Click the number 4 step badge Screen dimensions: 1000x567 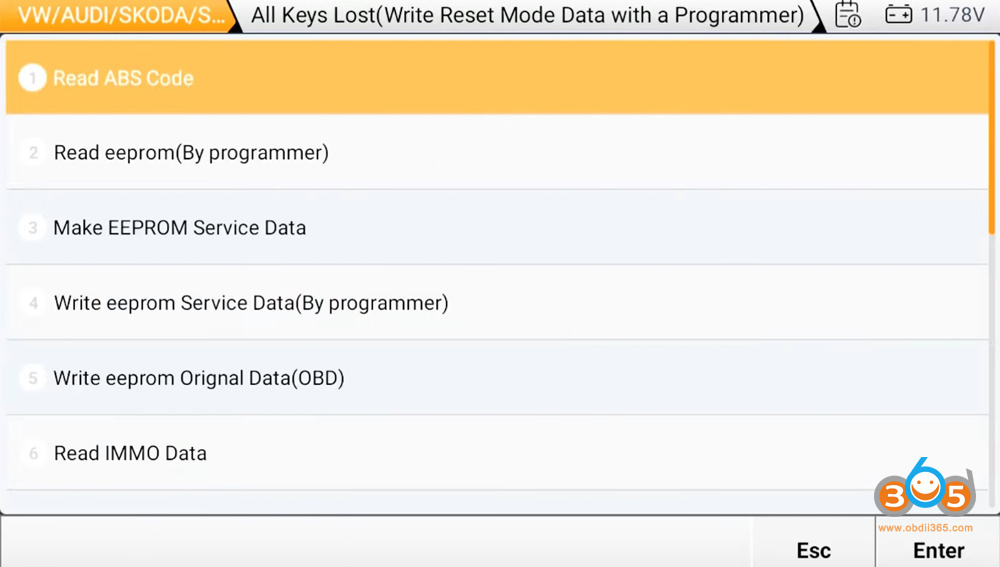pyautogui.click(x=33, y=303)
